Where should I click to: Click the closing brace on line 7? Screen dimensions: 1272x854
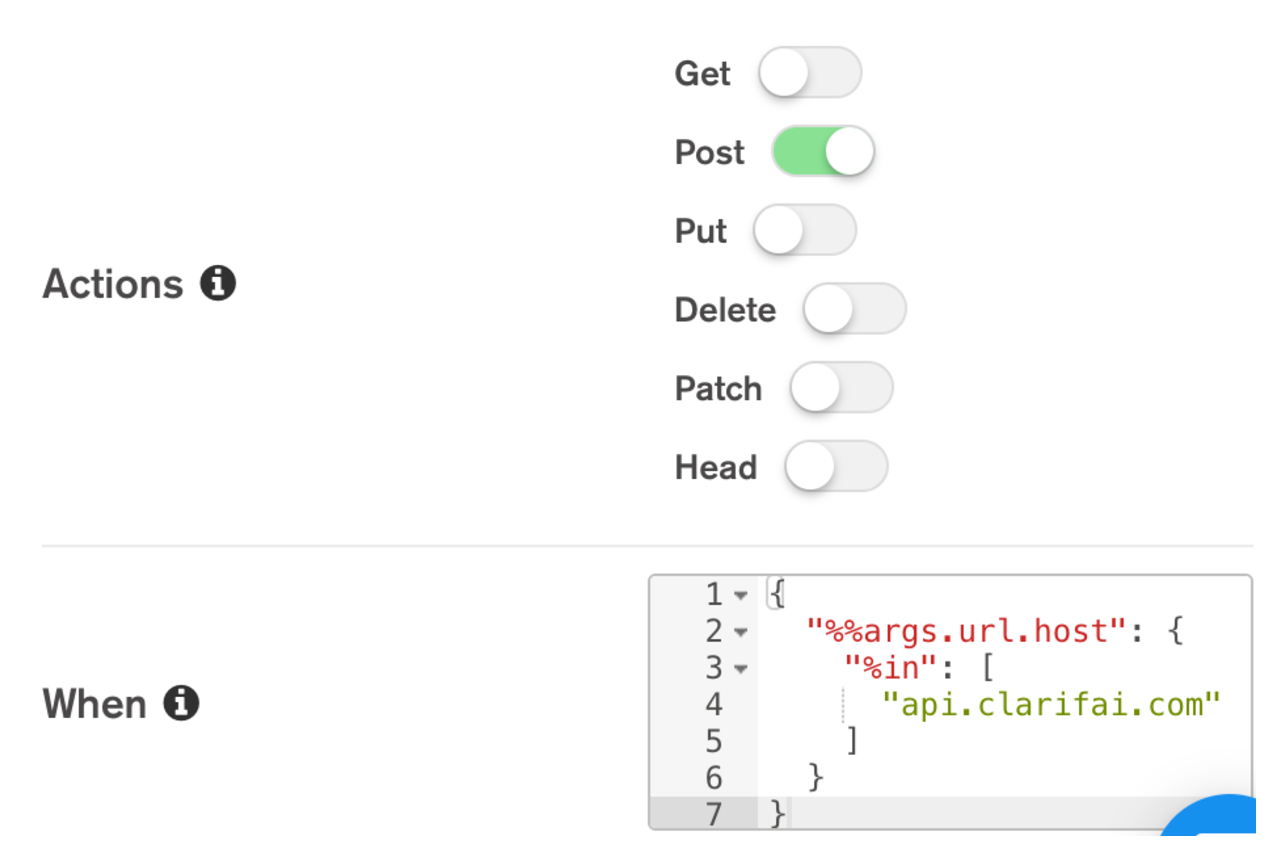click(x=778, y=814)
